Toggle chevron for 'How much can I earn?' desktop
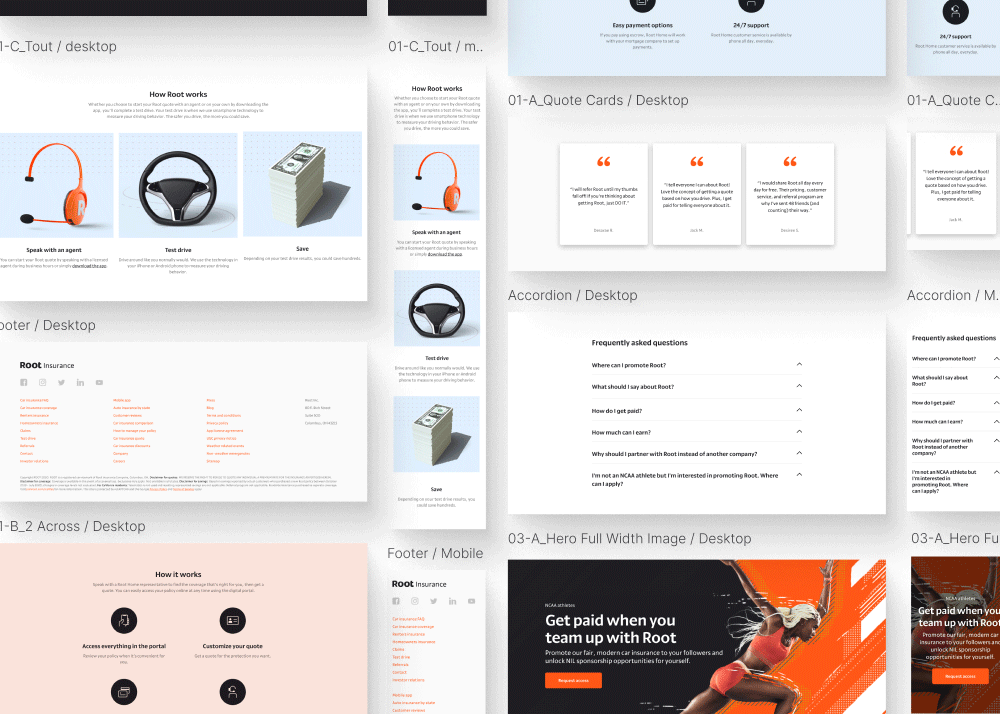 coord(799,432)
